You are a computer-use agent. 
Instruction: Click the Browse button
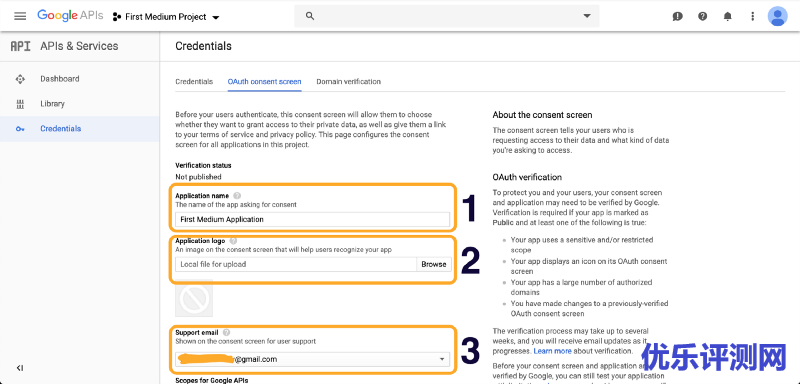(x=434, y=264)
